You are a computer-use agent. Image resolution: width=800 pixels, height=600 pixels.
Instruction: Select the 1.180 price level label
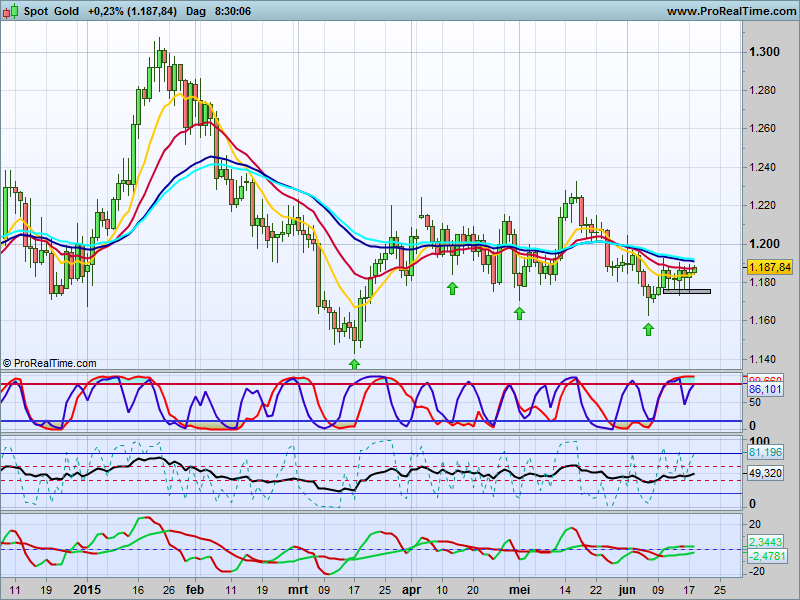(762, 282)
